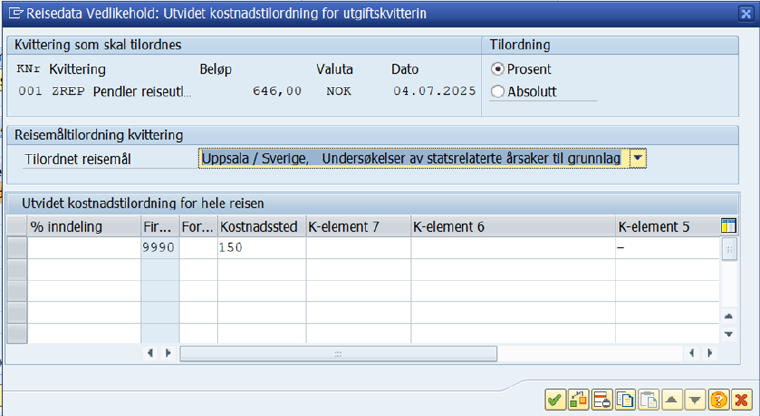Viewport: 760px width, 416px height.
Task: Click the change assignment icon with green and orange squares
Action: coord(578,400)
